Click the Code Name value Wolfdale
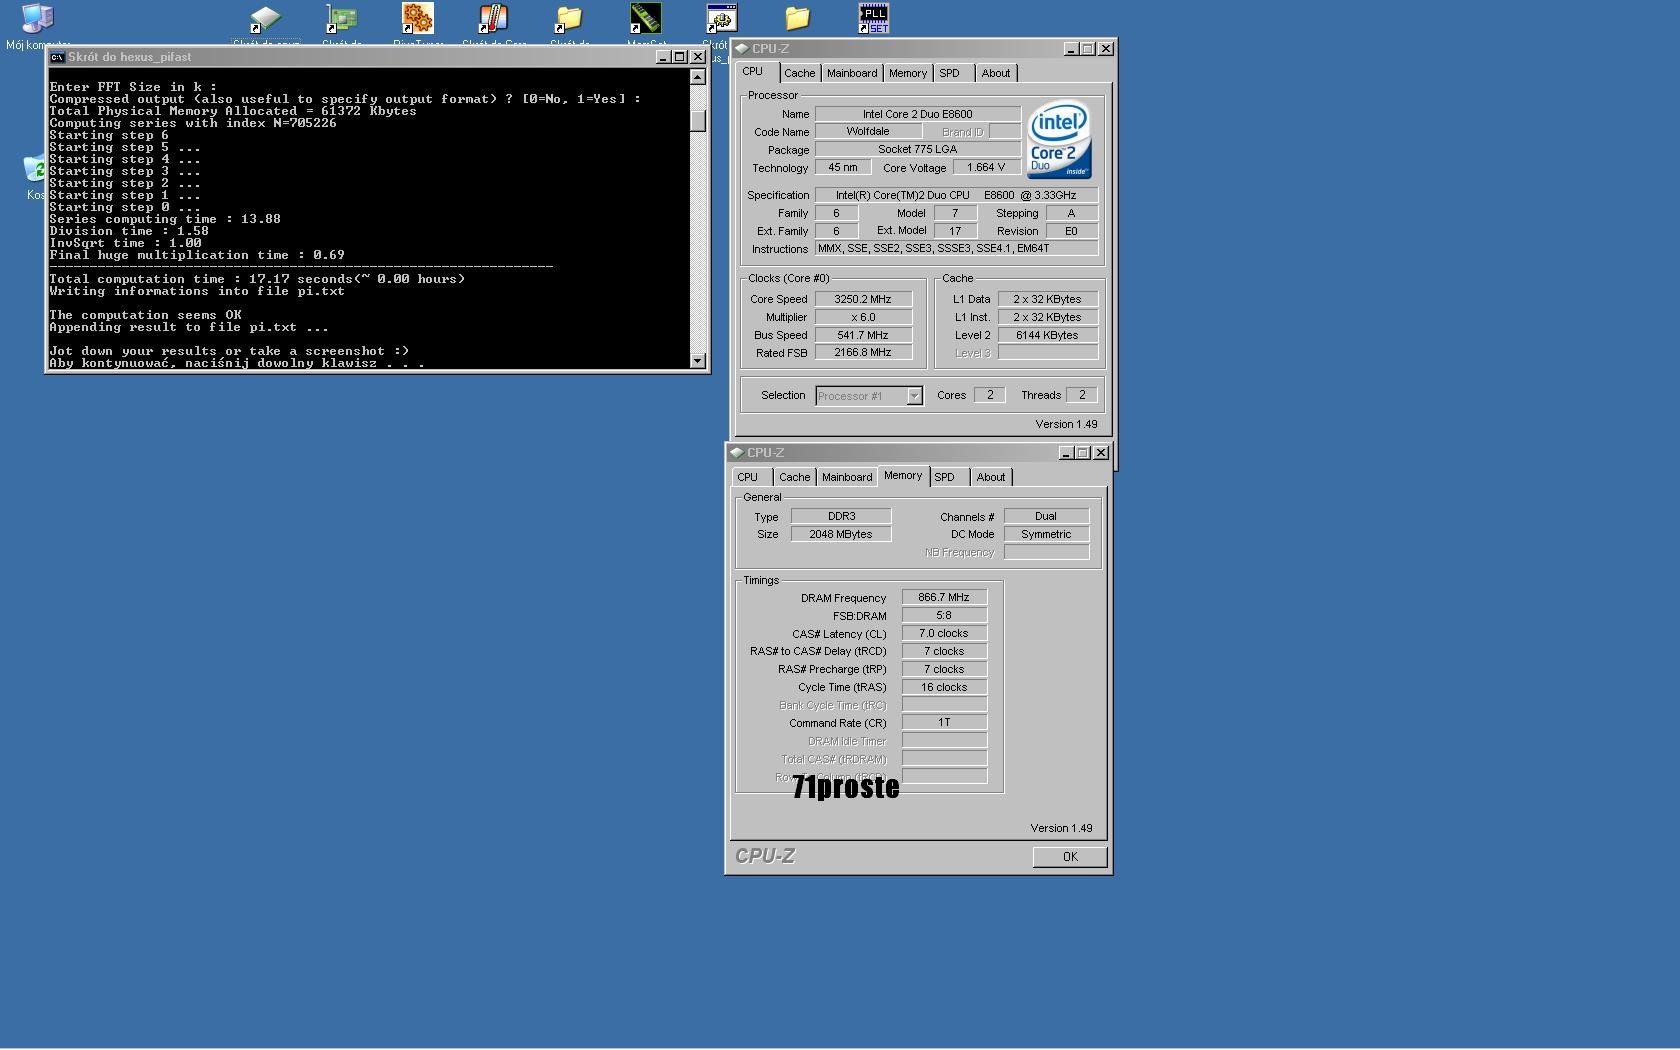The height and width of the screenshot is (1050, 1680). pyautogui.click(x=868, y=131)
